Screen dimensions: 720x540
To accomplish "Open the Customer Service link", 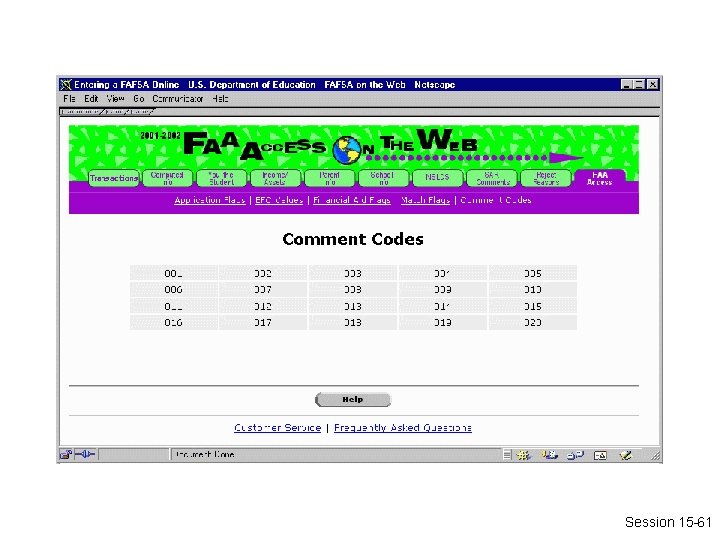I will (277, 428).
